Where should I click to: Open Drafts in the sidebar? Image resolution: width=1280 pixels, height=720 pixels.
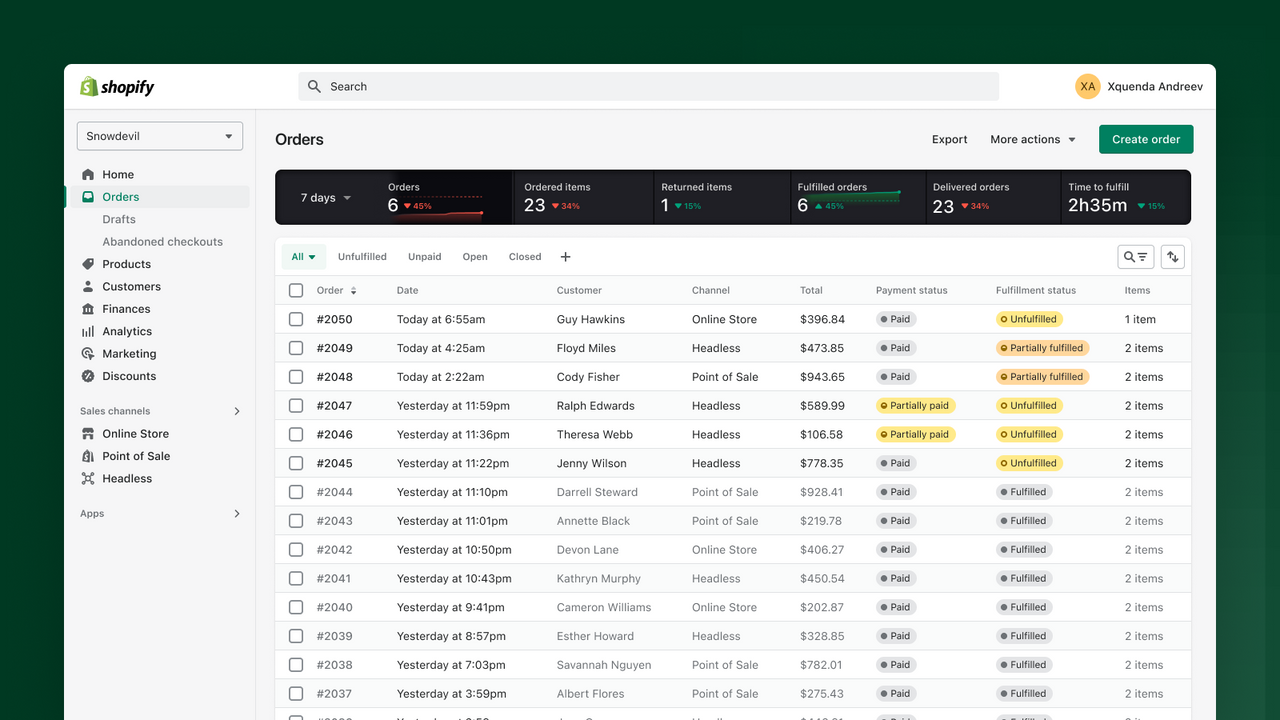(119, 219)
